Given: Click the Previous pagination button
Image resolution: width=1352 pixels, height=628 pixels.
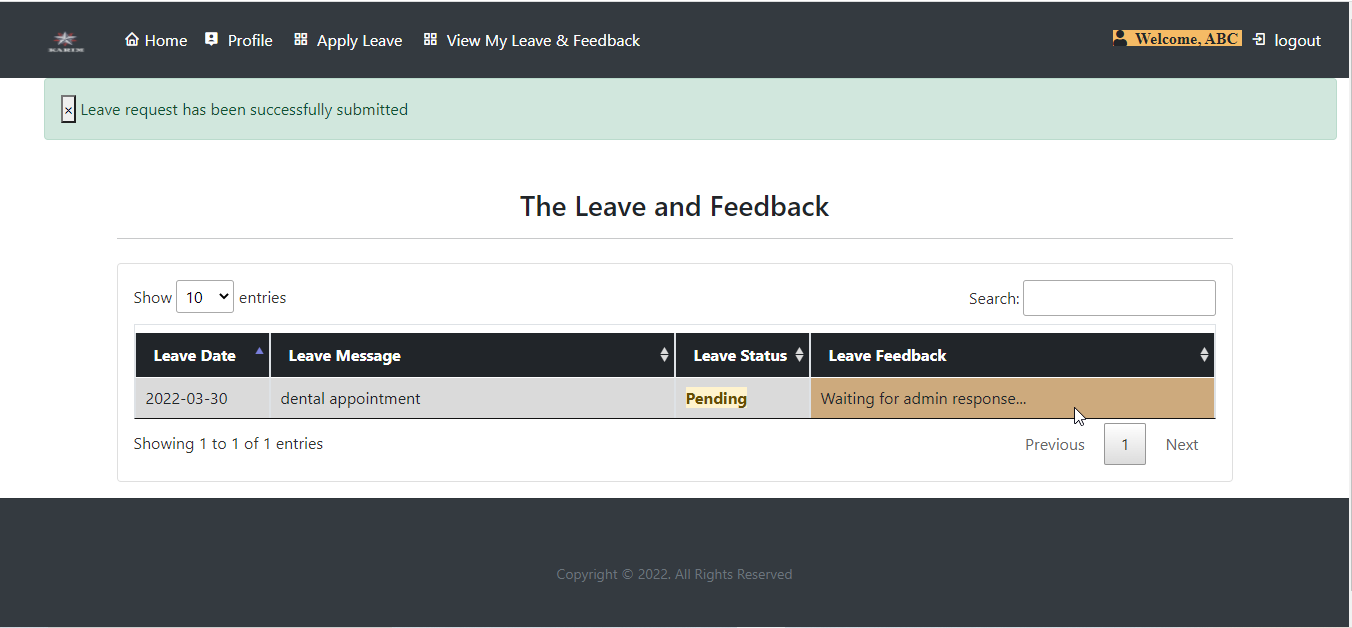Looking at the screenshot, I should click(x=1054, y=444).
